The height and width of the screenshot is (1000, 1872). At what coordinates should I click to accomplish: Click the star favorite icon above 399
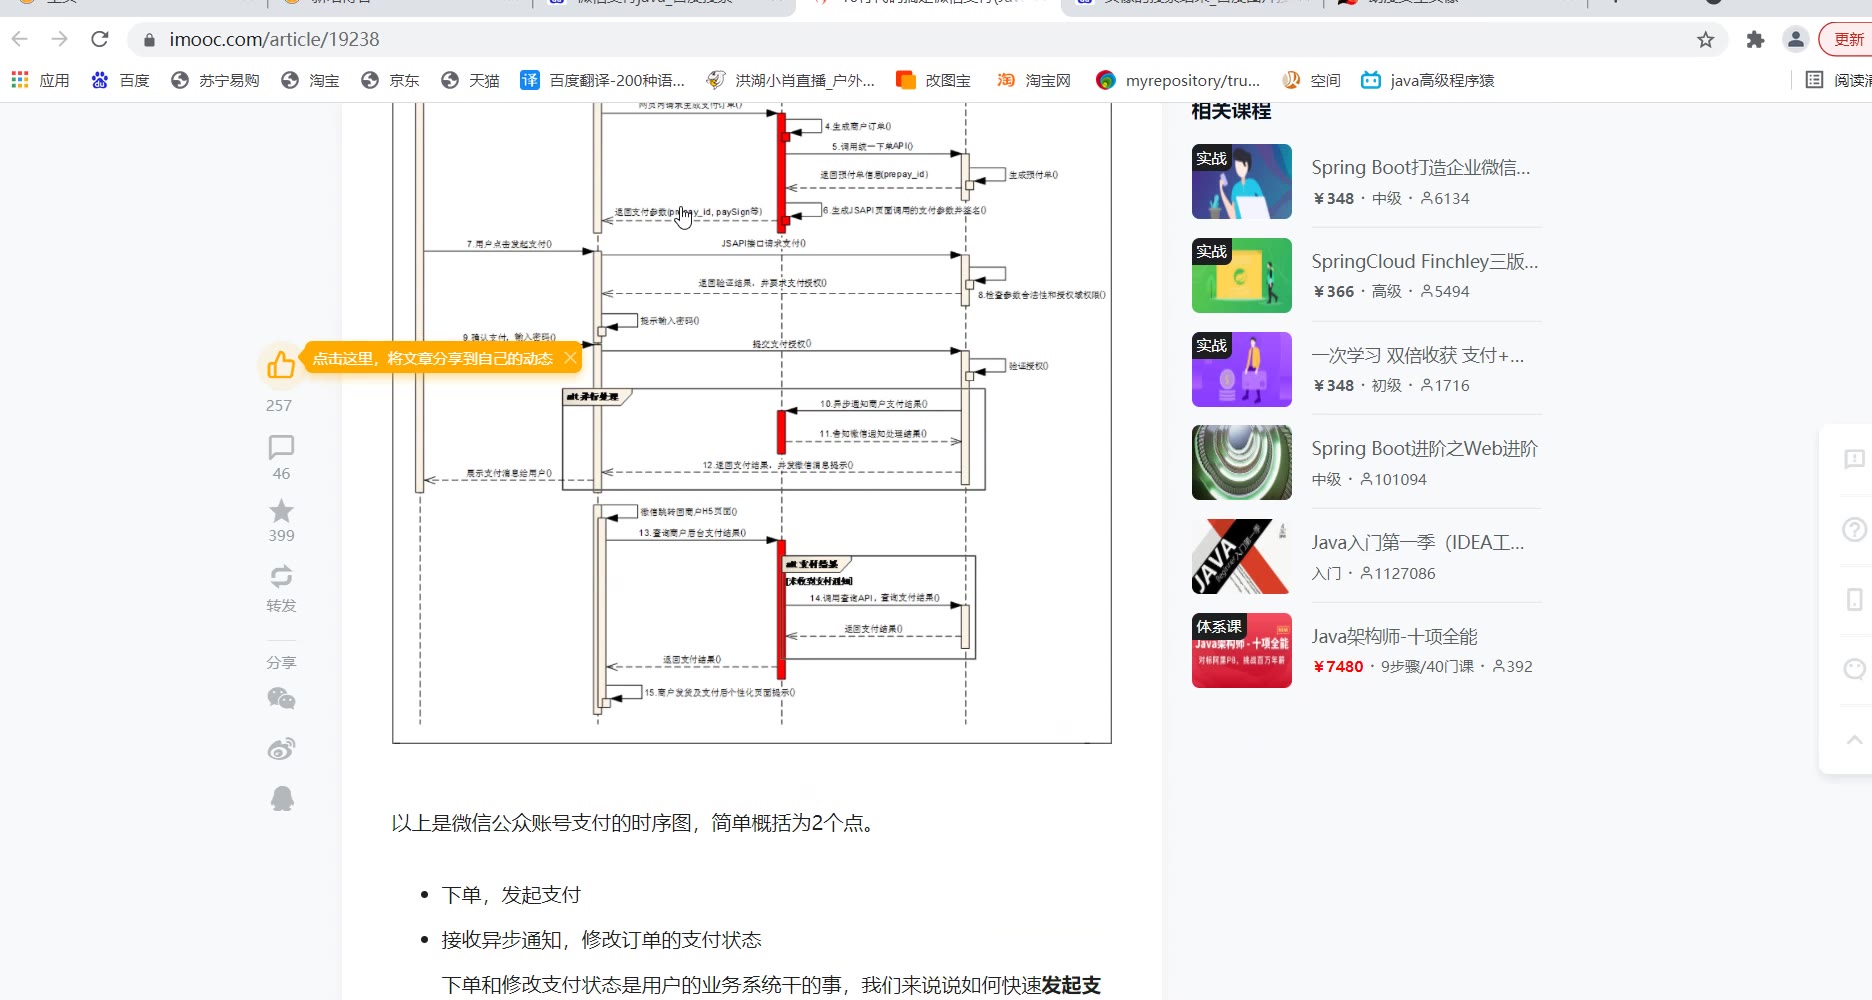pyautogui.click(x=281, y=511)
